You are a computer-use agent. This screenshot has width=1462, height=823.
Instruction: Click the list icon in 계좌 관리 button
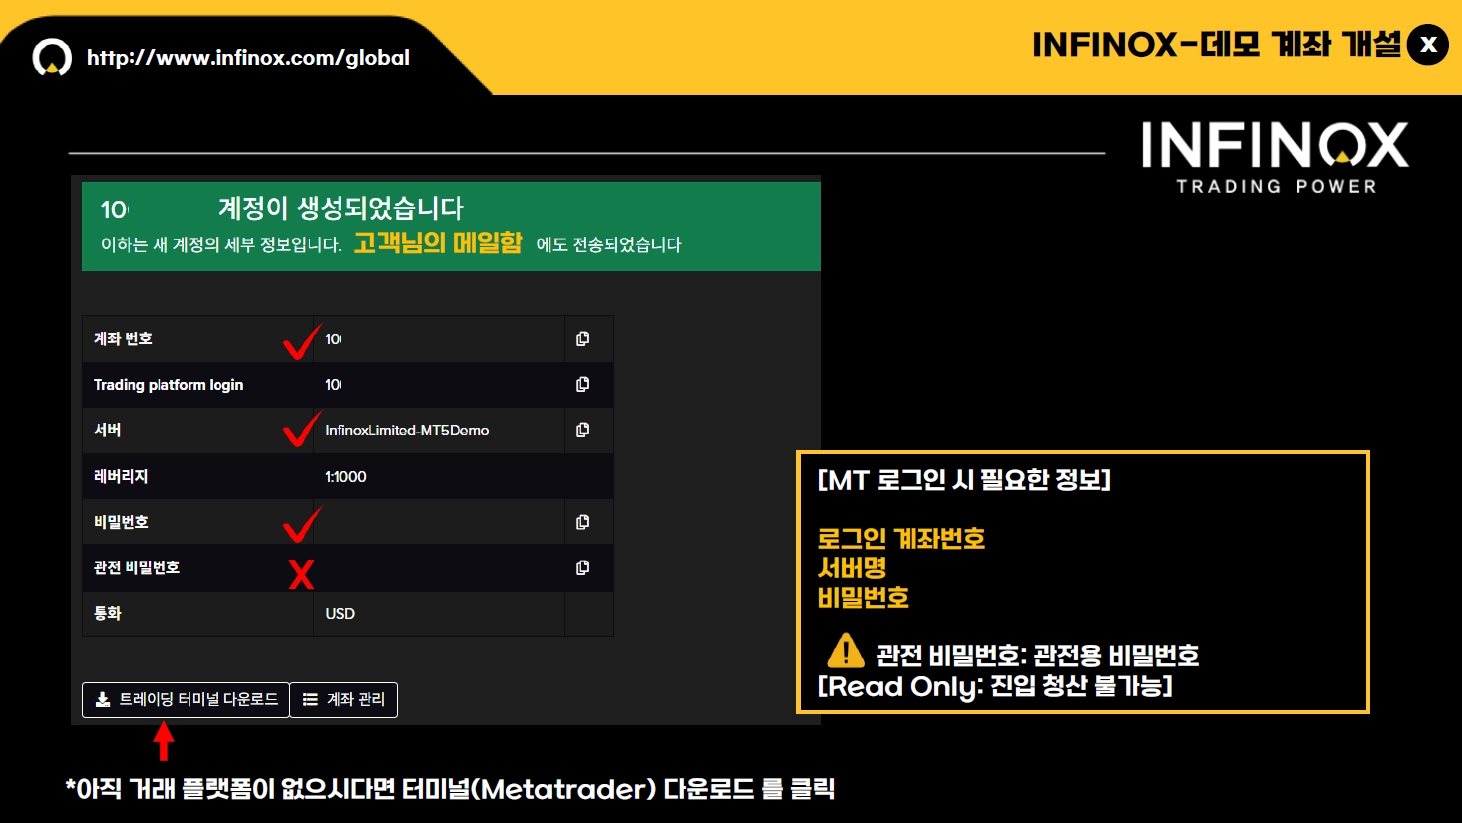[310, 700]
